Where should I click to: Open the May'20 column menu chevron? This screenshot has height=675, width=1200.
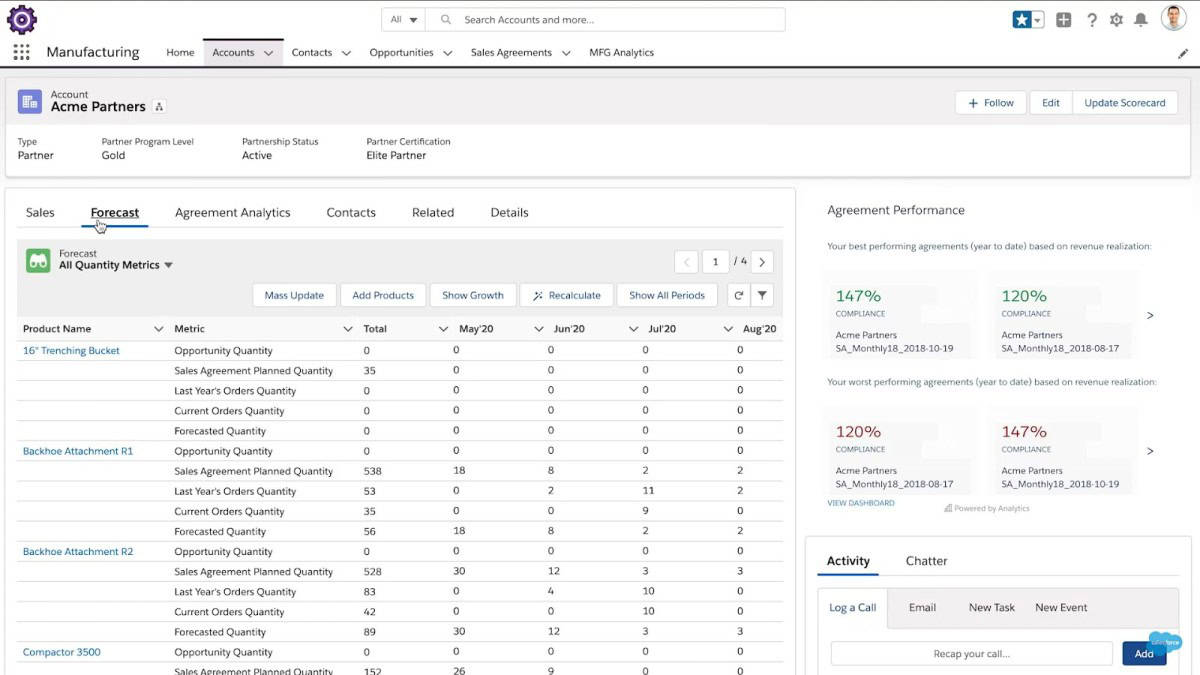point(538,329)
